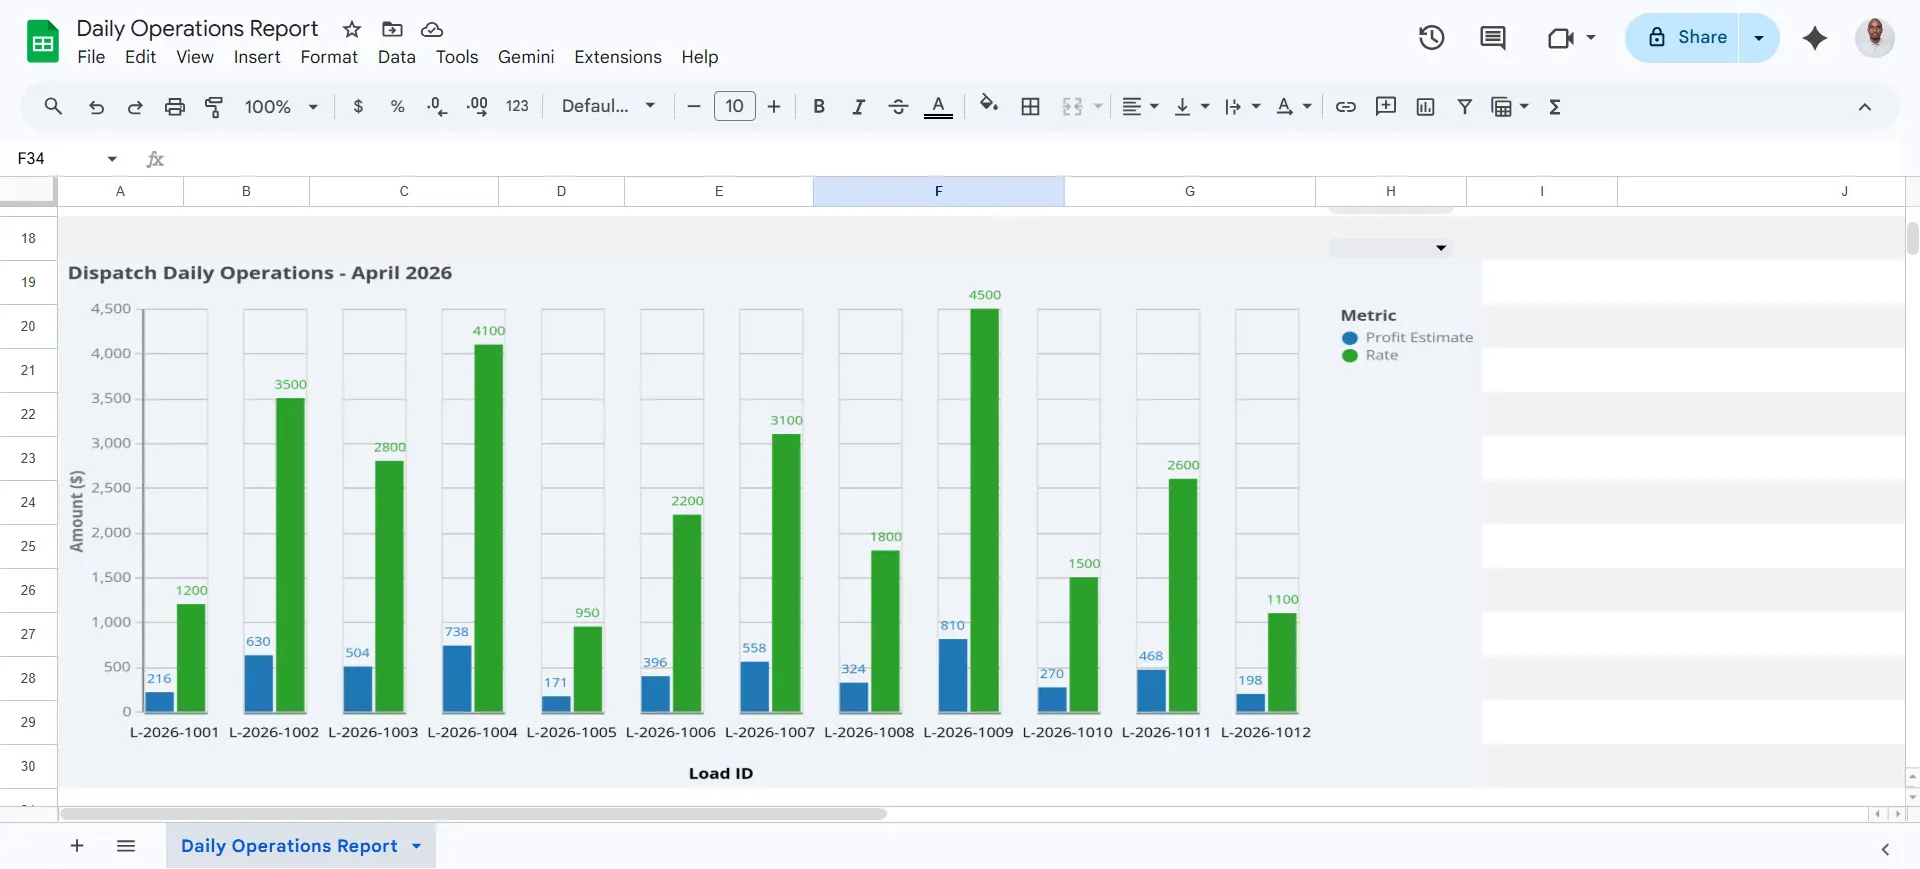This screenshot has height=869, width=1920.
Task: Open the Extensions menu
Action: pyautogui.click(x=618, y=57)
